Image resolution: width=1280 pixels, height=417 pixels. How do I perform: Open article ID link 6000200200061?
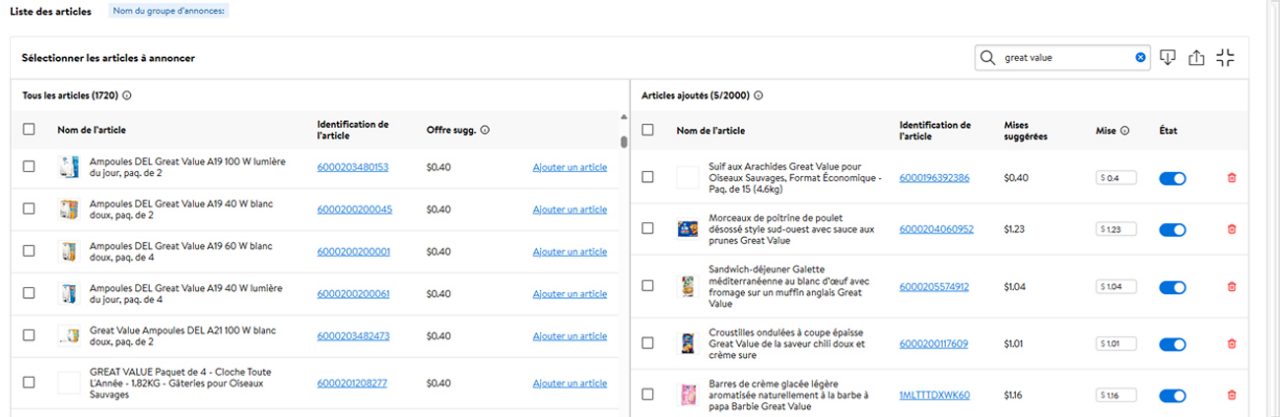(x=353, y=293)
